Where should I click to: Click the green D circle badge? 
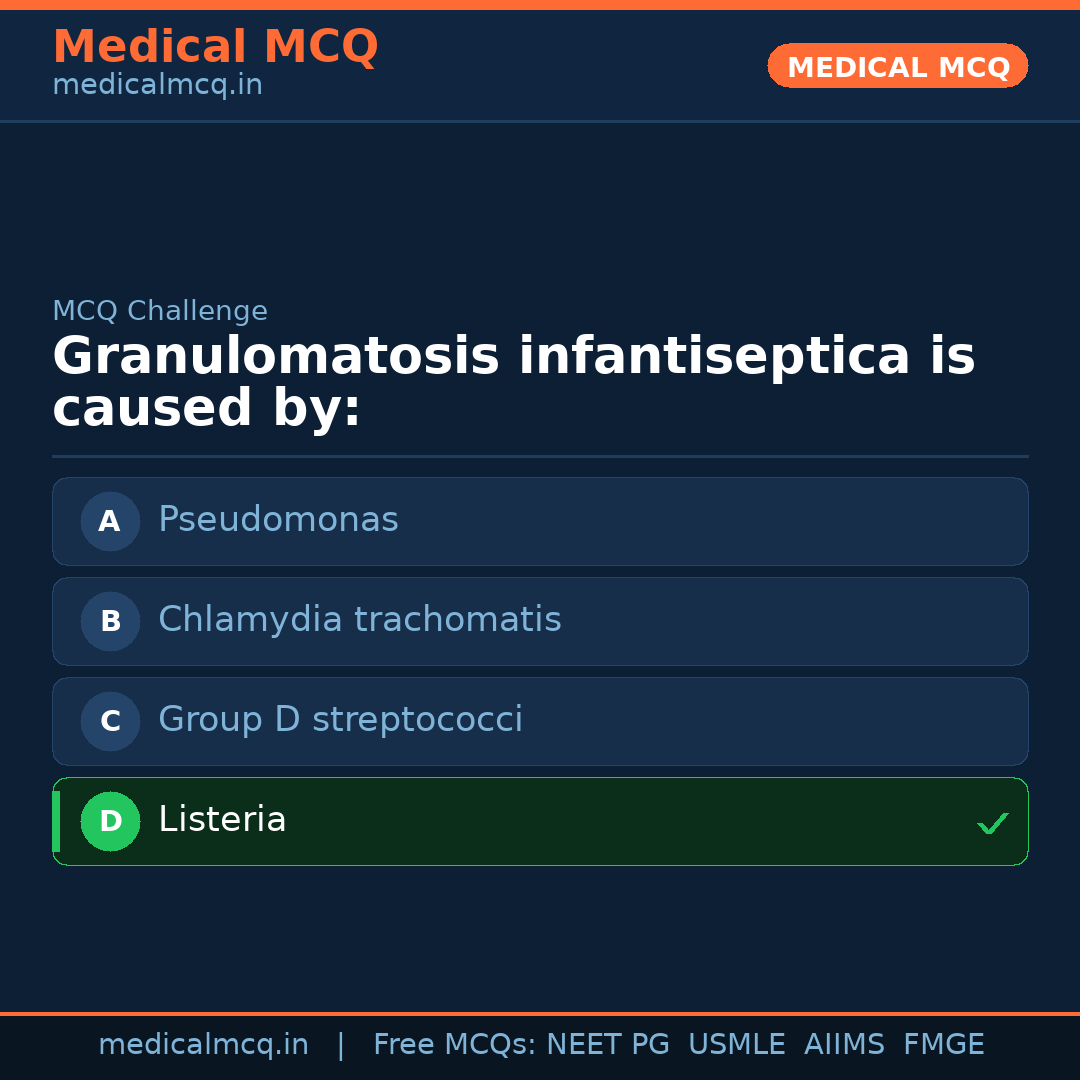tap(110, 821)
